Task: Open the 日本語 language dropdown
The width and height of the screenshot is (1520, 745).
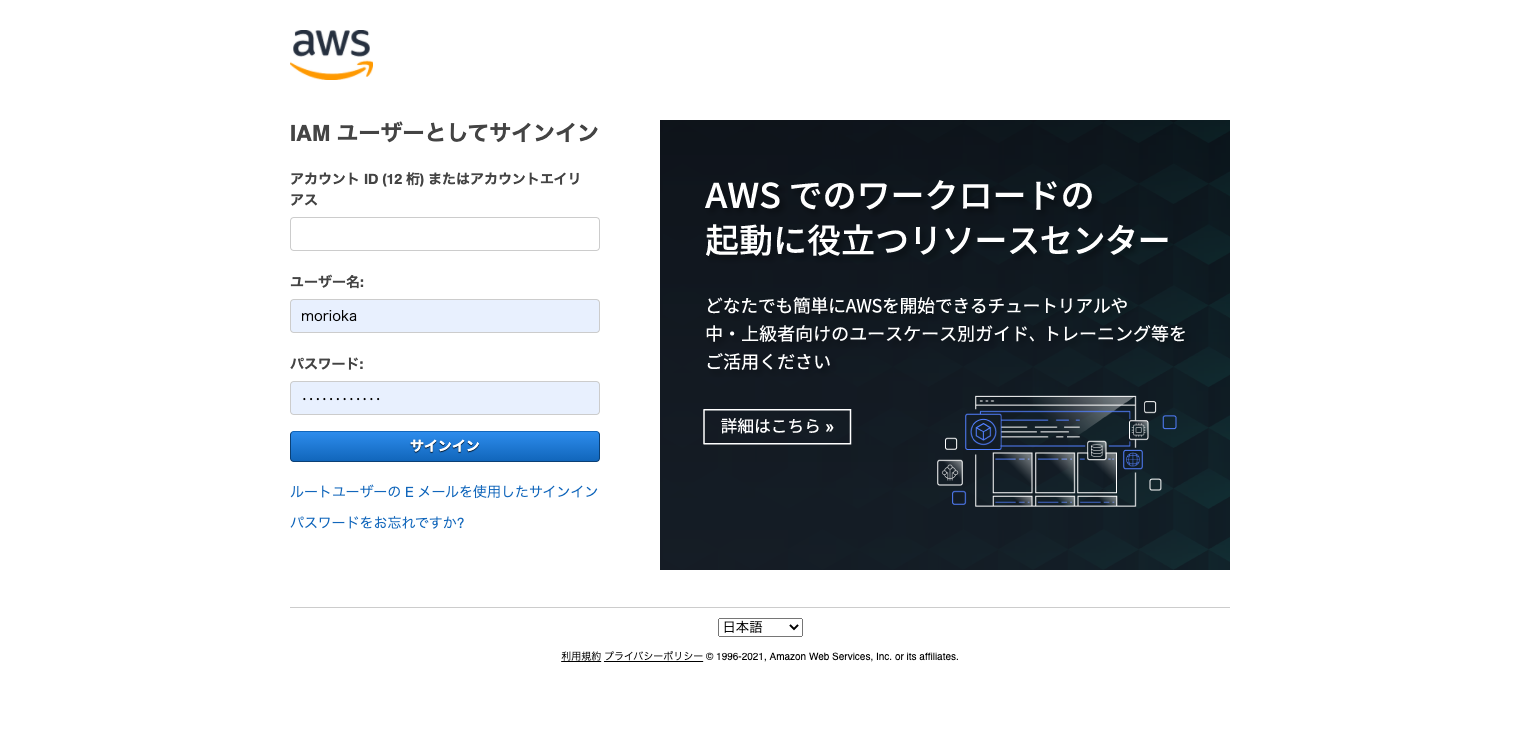Action: pos(760,627)
